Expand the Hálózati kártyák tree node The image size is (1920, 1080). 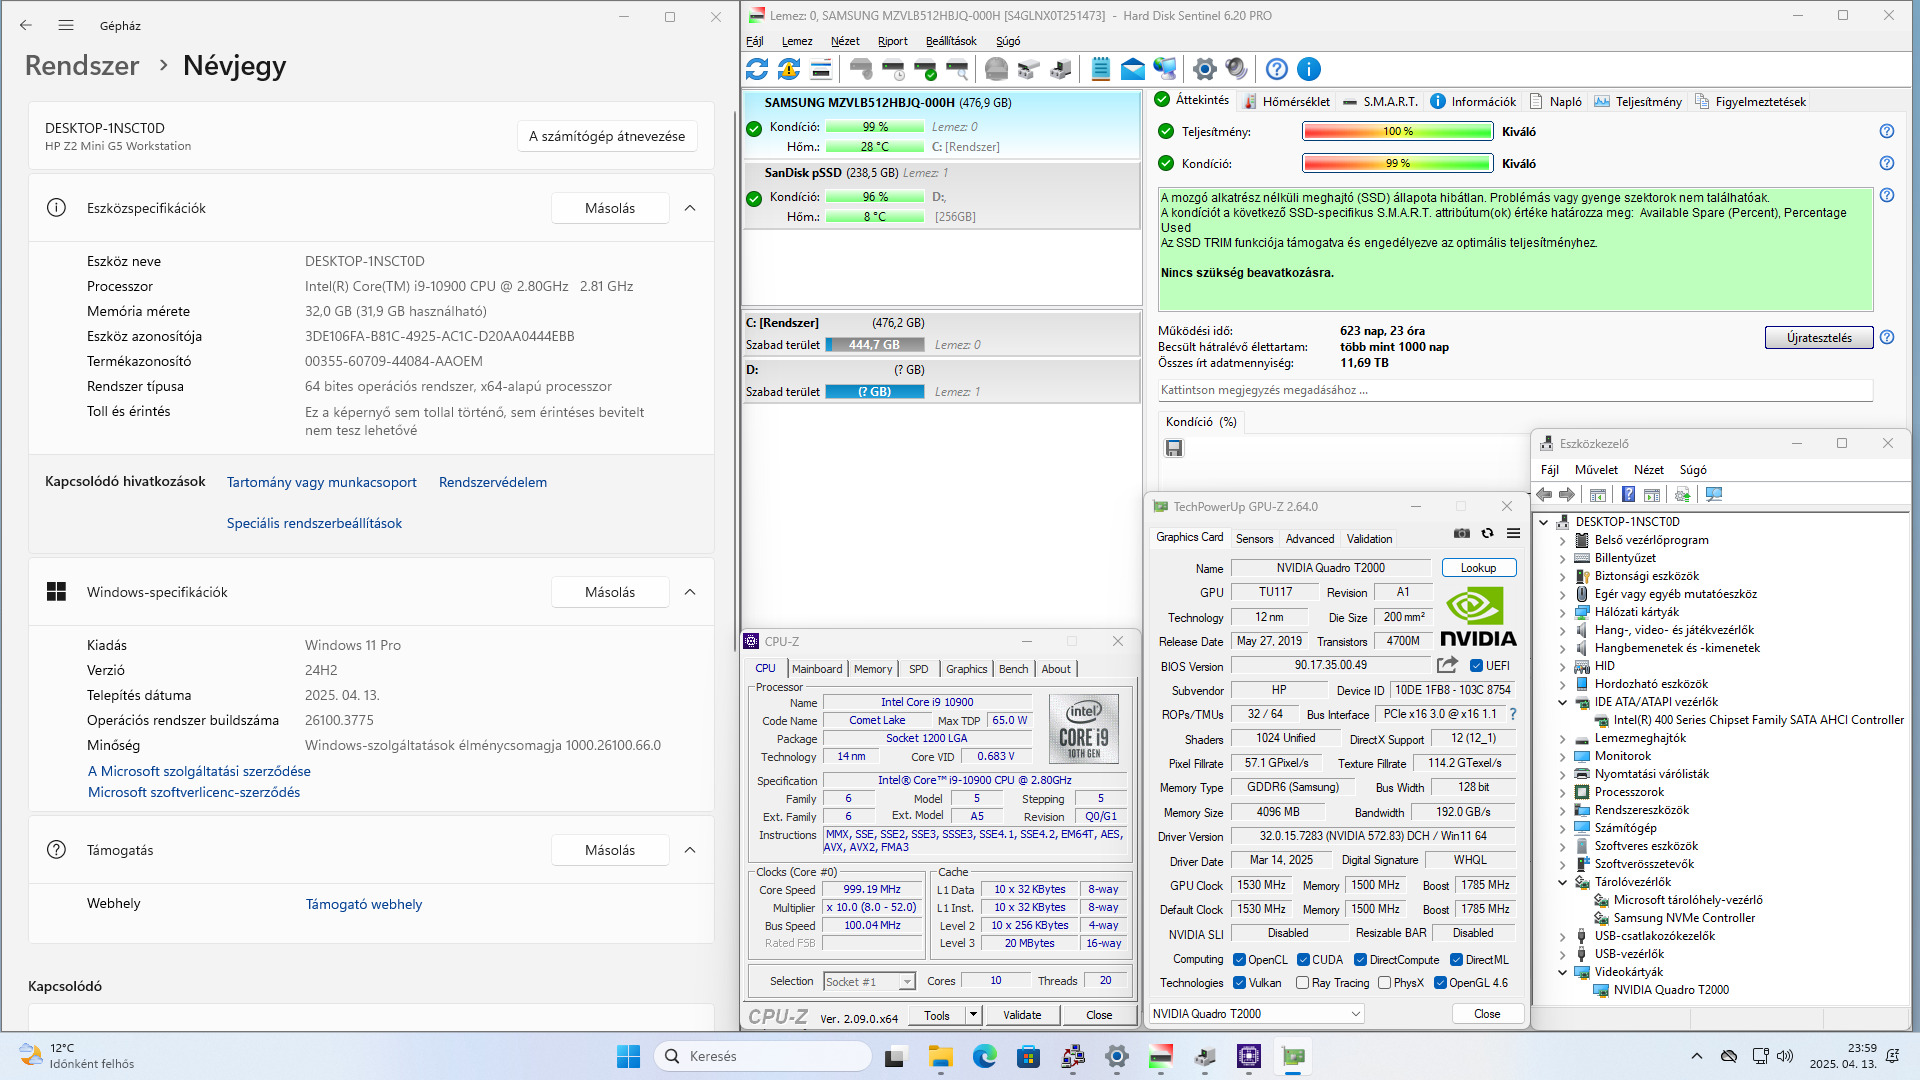tap(1563, 612)
